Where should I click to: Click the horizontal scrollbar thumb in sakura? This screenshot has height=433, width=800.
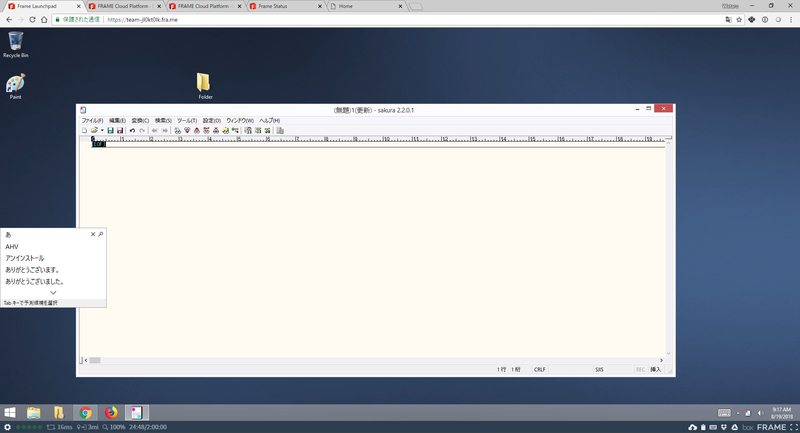(95, 361)
